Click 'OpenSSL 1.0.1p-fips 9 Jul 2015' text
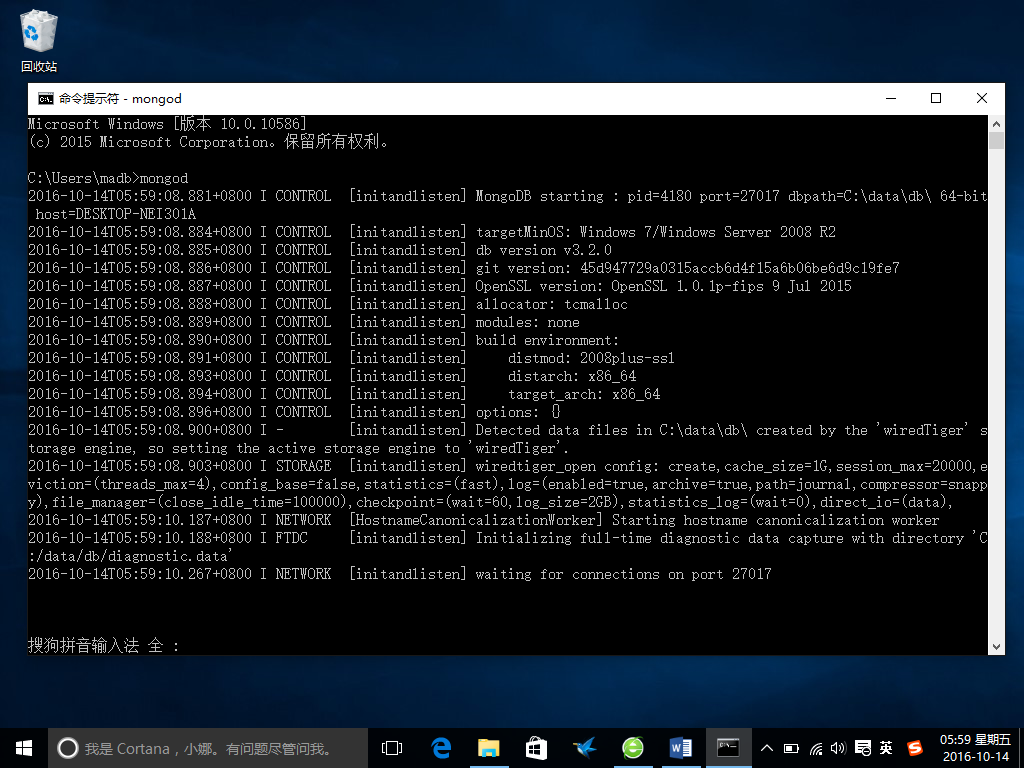Image resolution: width=1024 pixels, height=768 pixels. pyautogui.click(x=731, y=286)
